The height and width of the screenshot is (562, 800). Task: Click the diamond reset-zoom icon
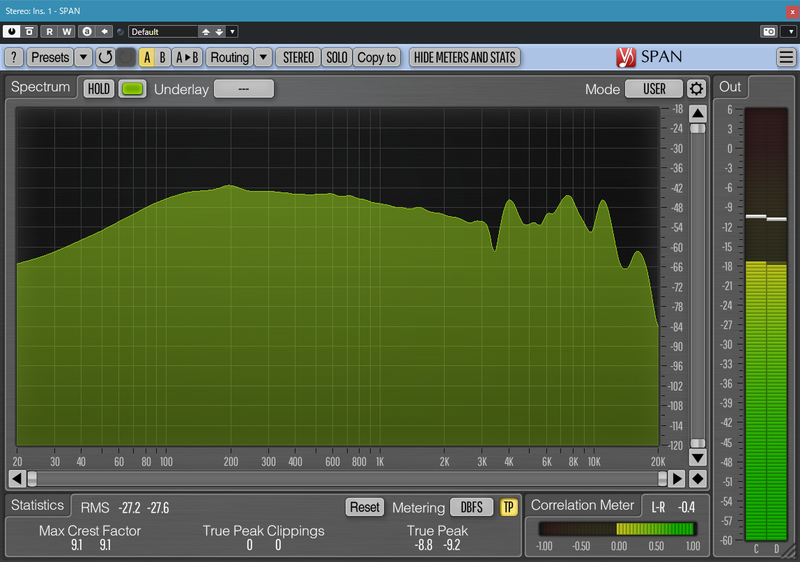[698, 478]
